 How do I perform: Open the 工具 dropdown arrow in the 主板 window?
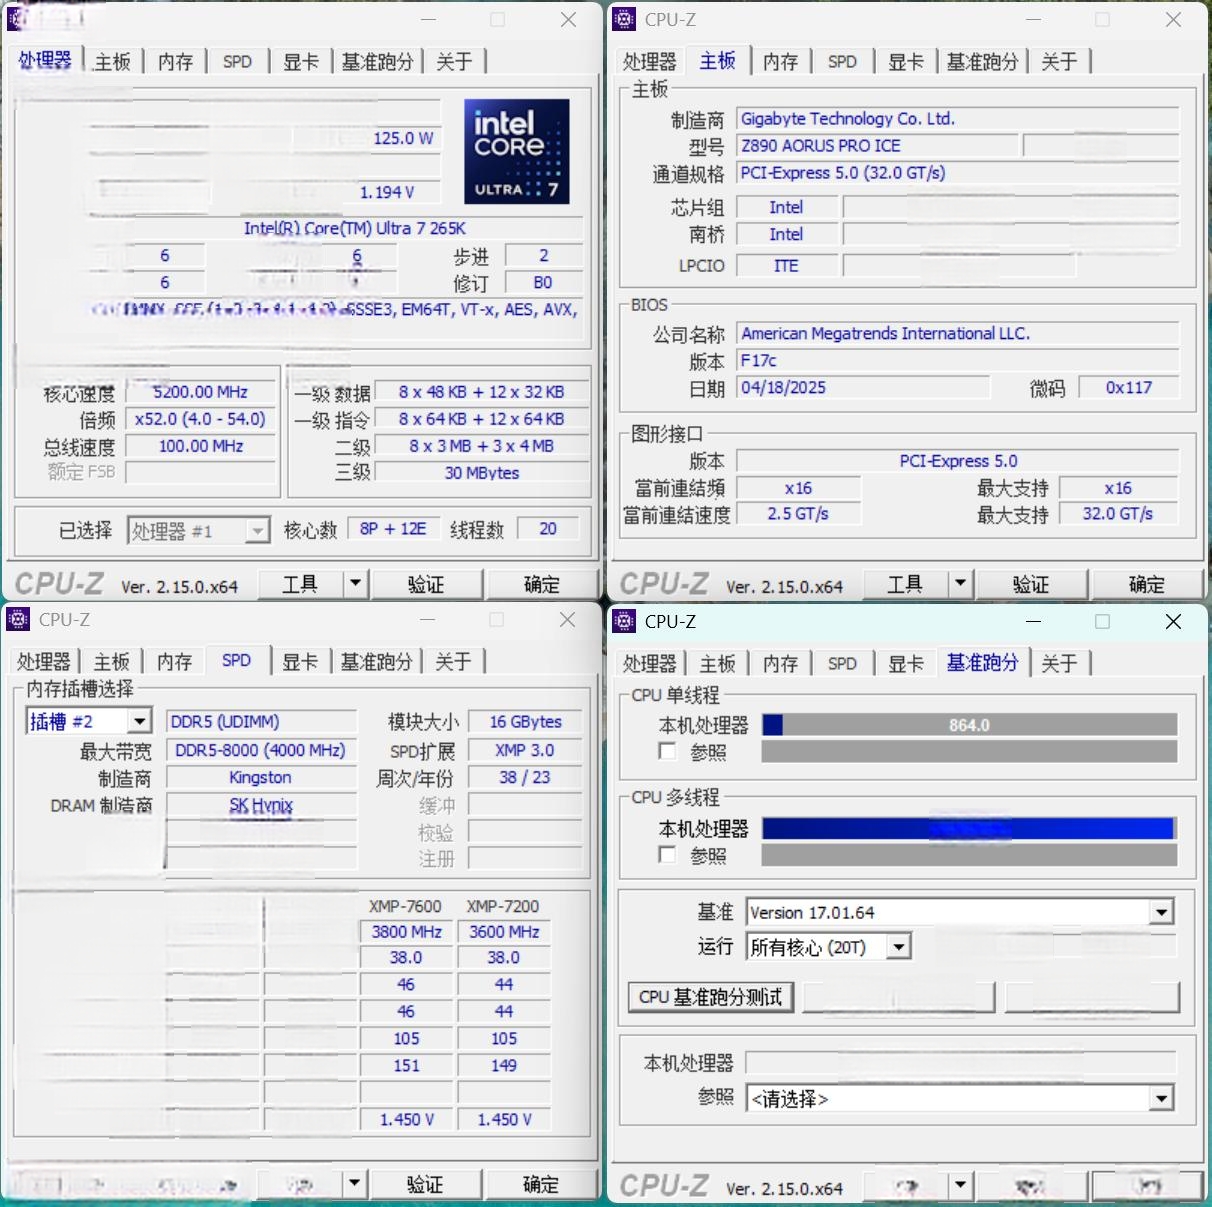click(960, 583)
